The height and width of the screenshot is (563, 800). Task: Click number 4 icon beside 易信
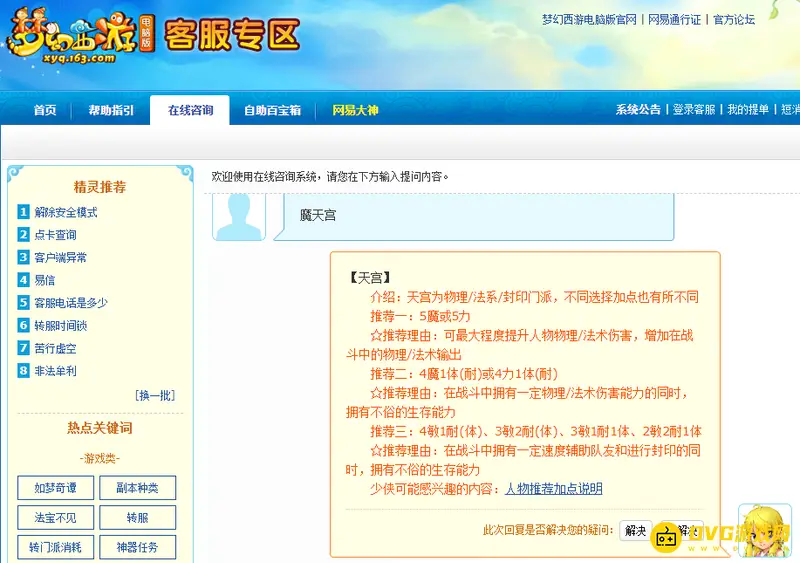point(23,280)
